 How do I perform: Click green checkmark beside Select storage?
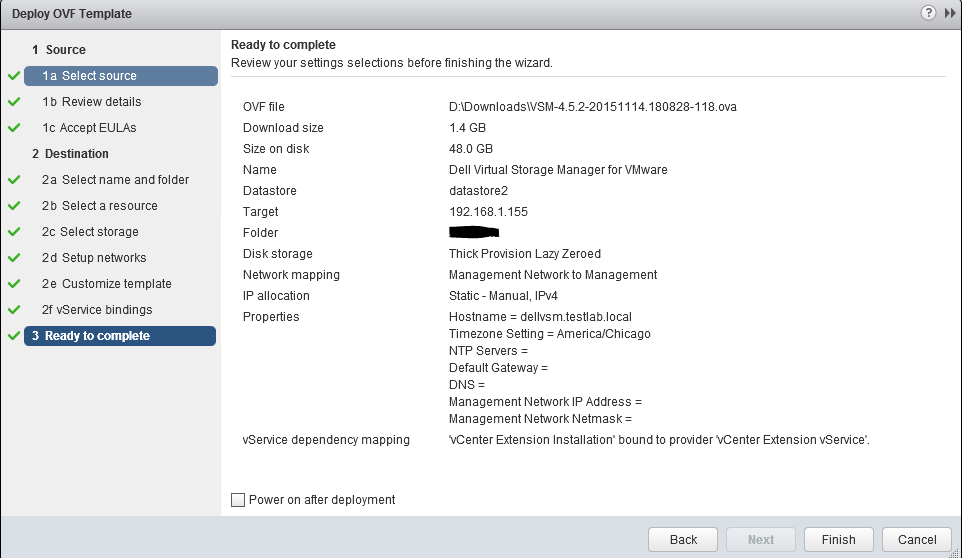(x=13, y=232)
